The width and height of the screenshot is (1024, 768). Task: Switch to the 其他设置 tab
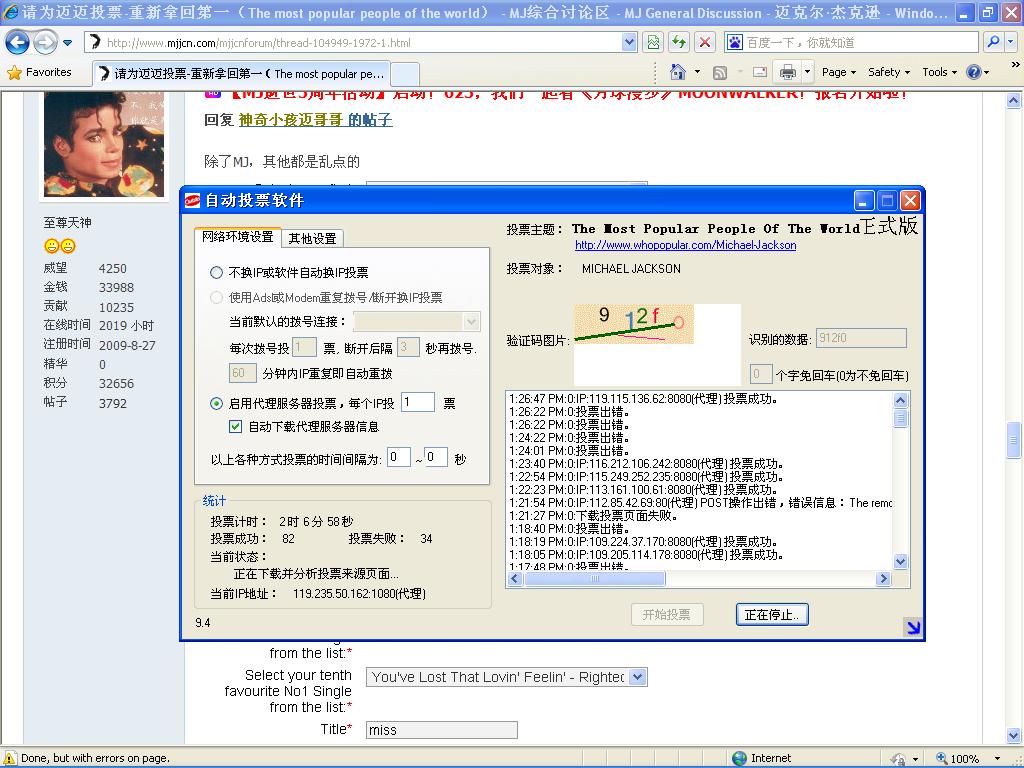312,238
